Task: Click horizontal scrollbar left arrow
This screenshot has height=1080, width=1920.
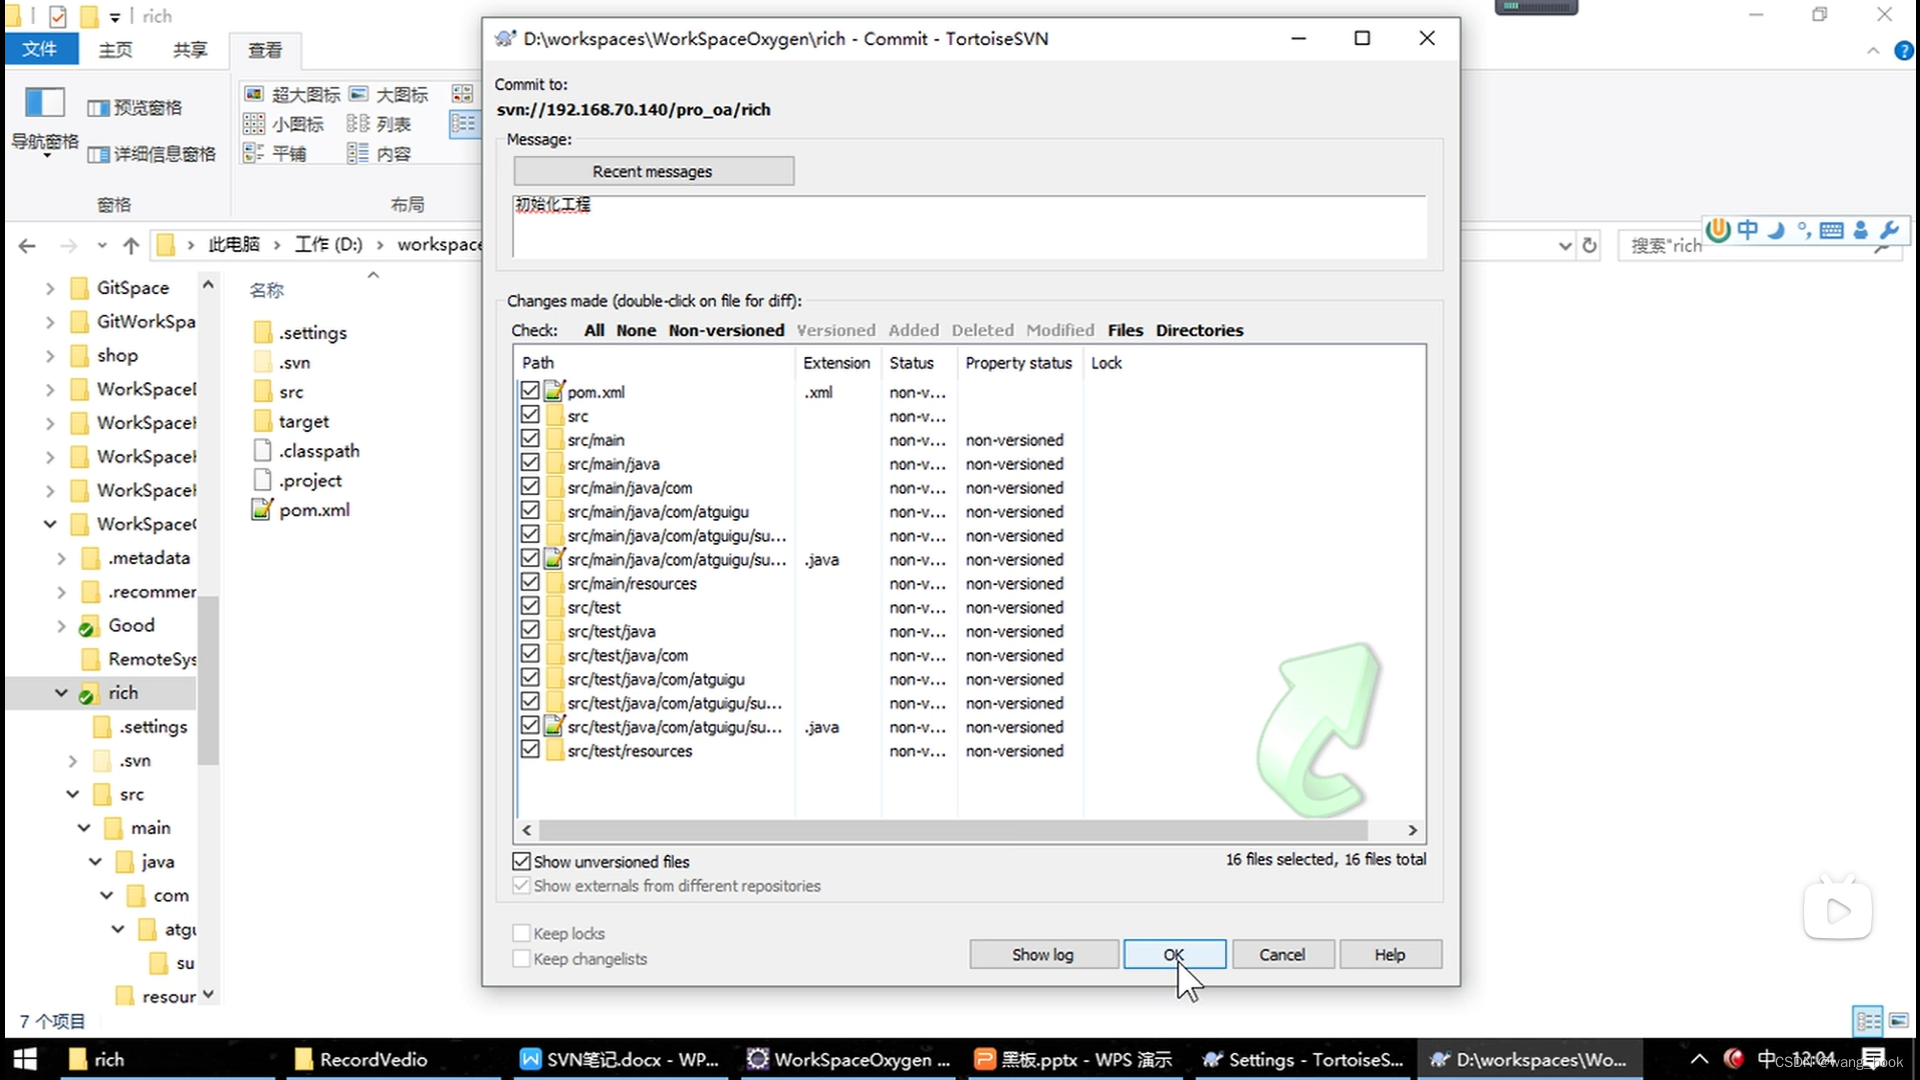Action: 527,830
